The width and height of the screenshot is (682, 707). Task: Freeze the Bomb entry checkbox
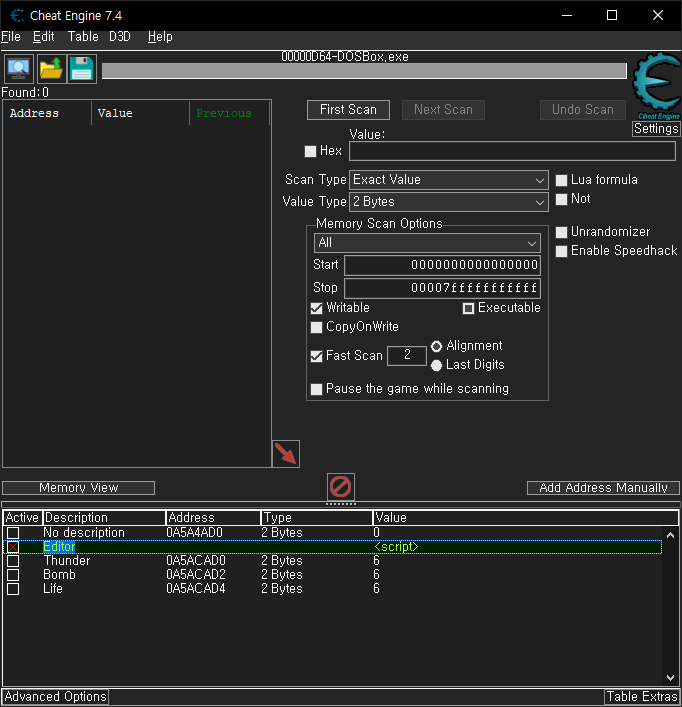tap(13, 575)
